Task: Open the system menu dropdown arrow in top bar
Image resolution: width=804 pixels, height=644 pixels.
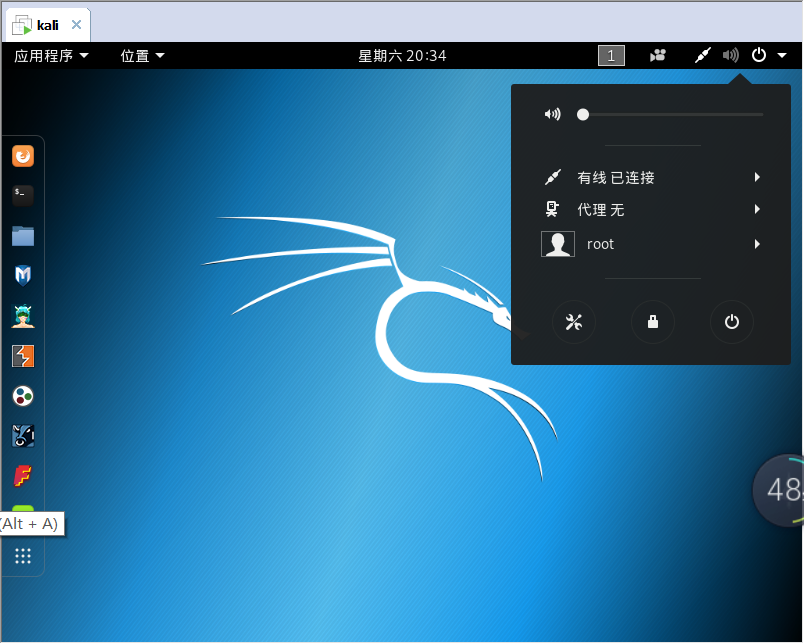Action: [782, 55]
